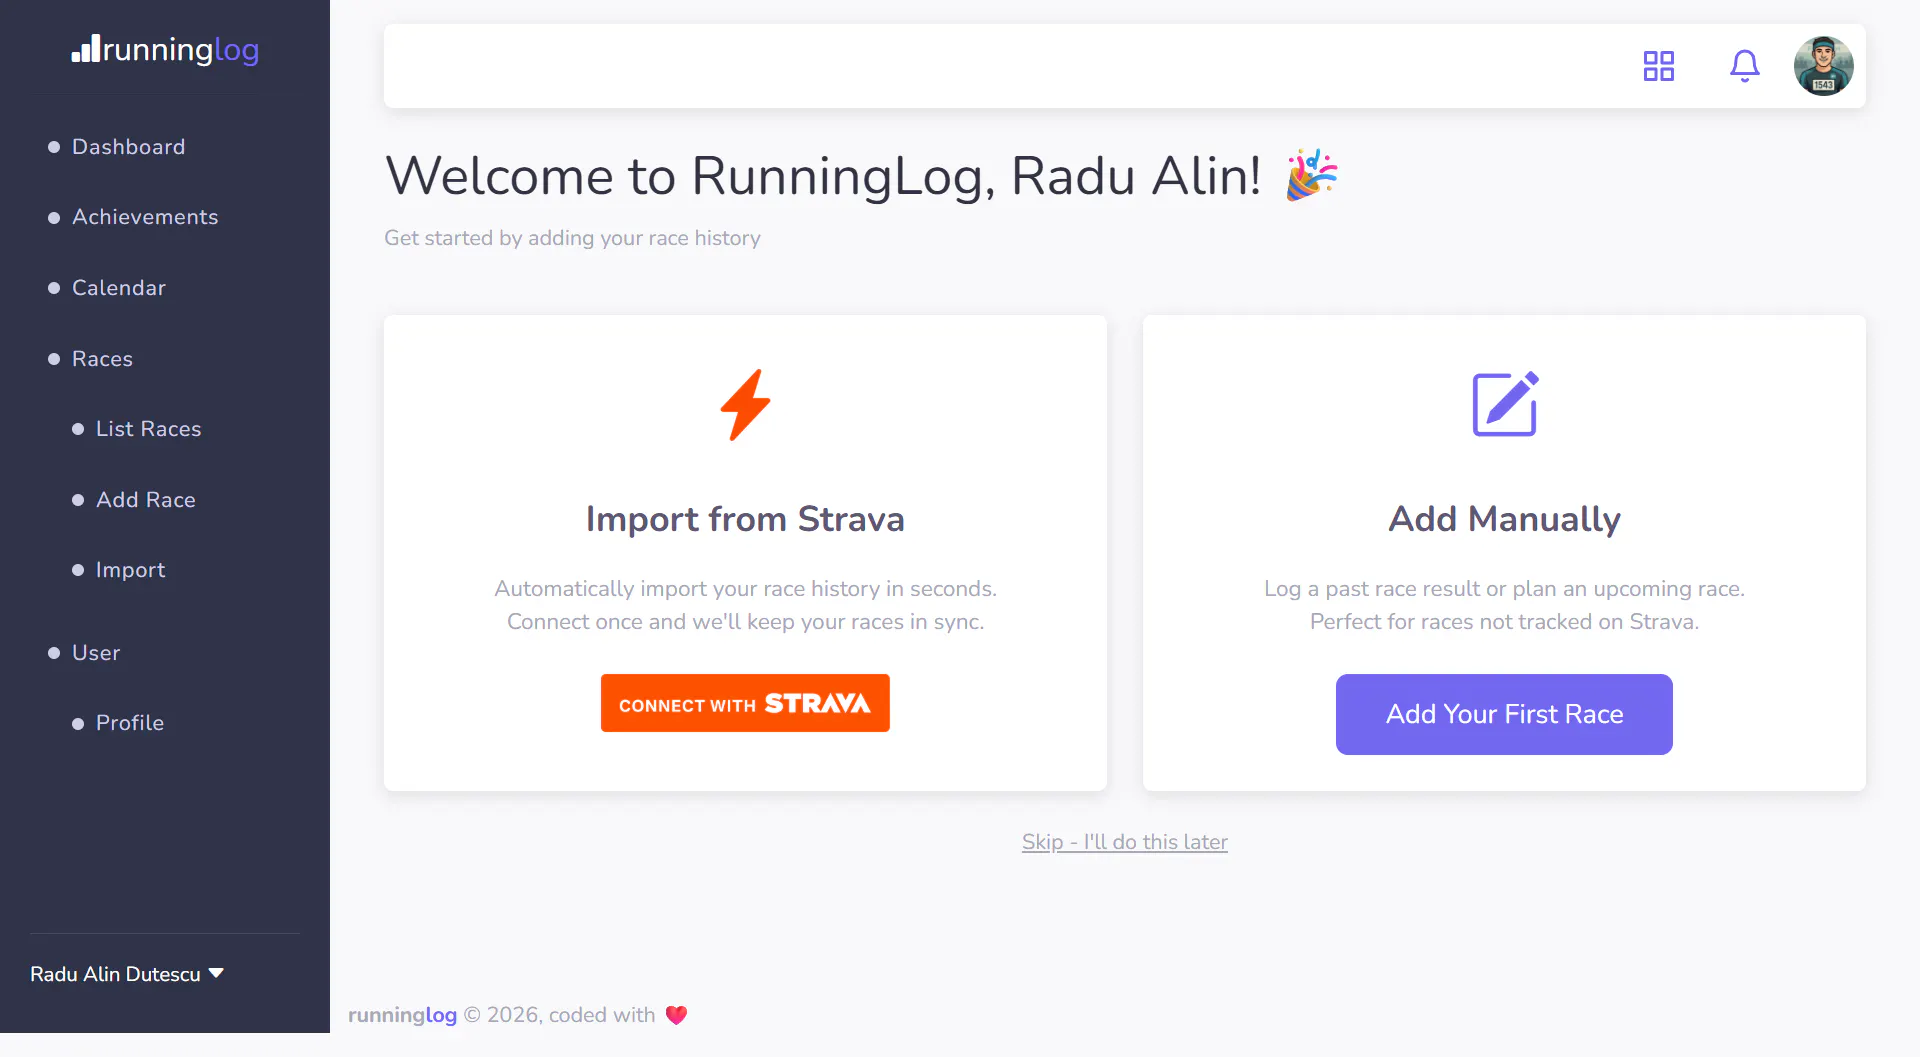Click runninglog footer link

(x=402, y=1015)
